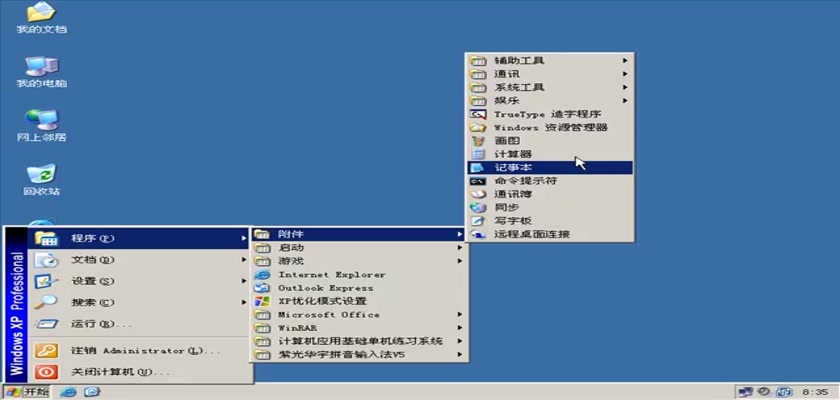Screen dimensions: 840x400
Task: Click the second quick launch icon beside IE
Action: click(92, 392)
